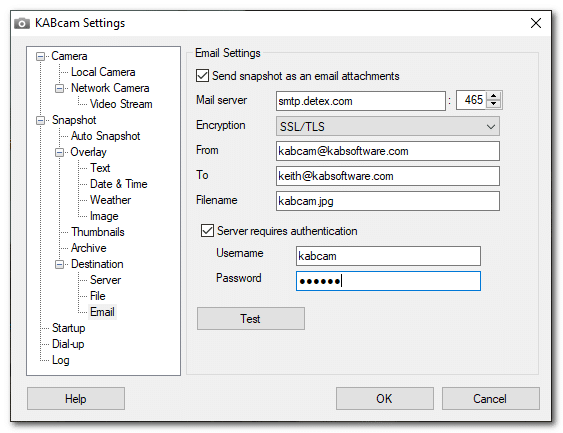Collapse the Destination tree node
This screenshot has height=433, width=563.
click(60, 265)
